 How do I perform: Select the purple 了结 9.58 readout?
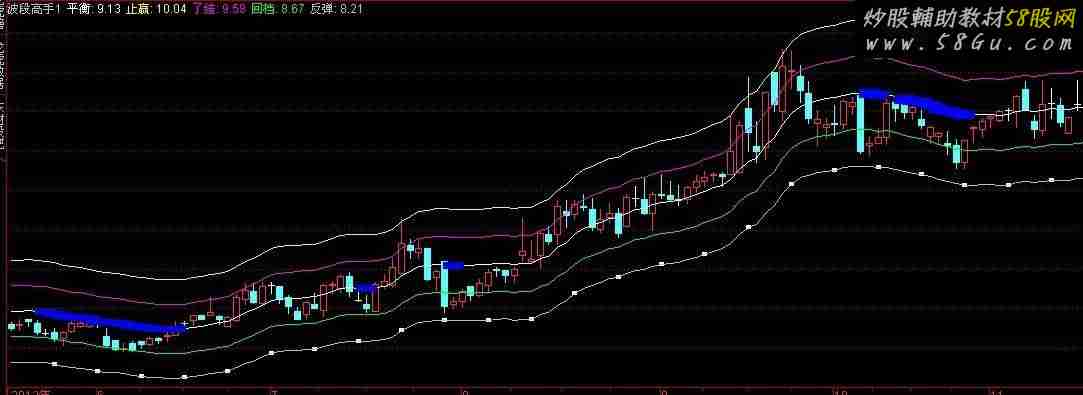(219, 8)
